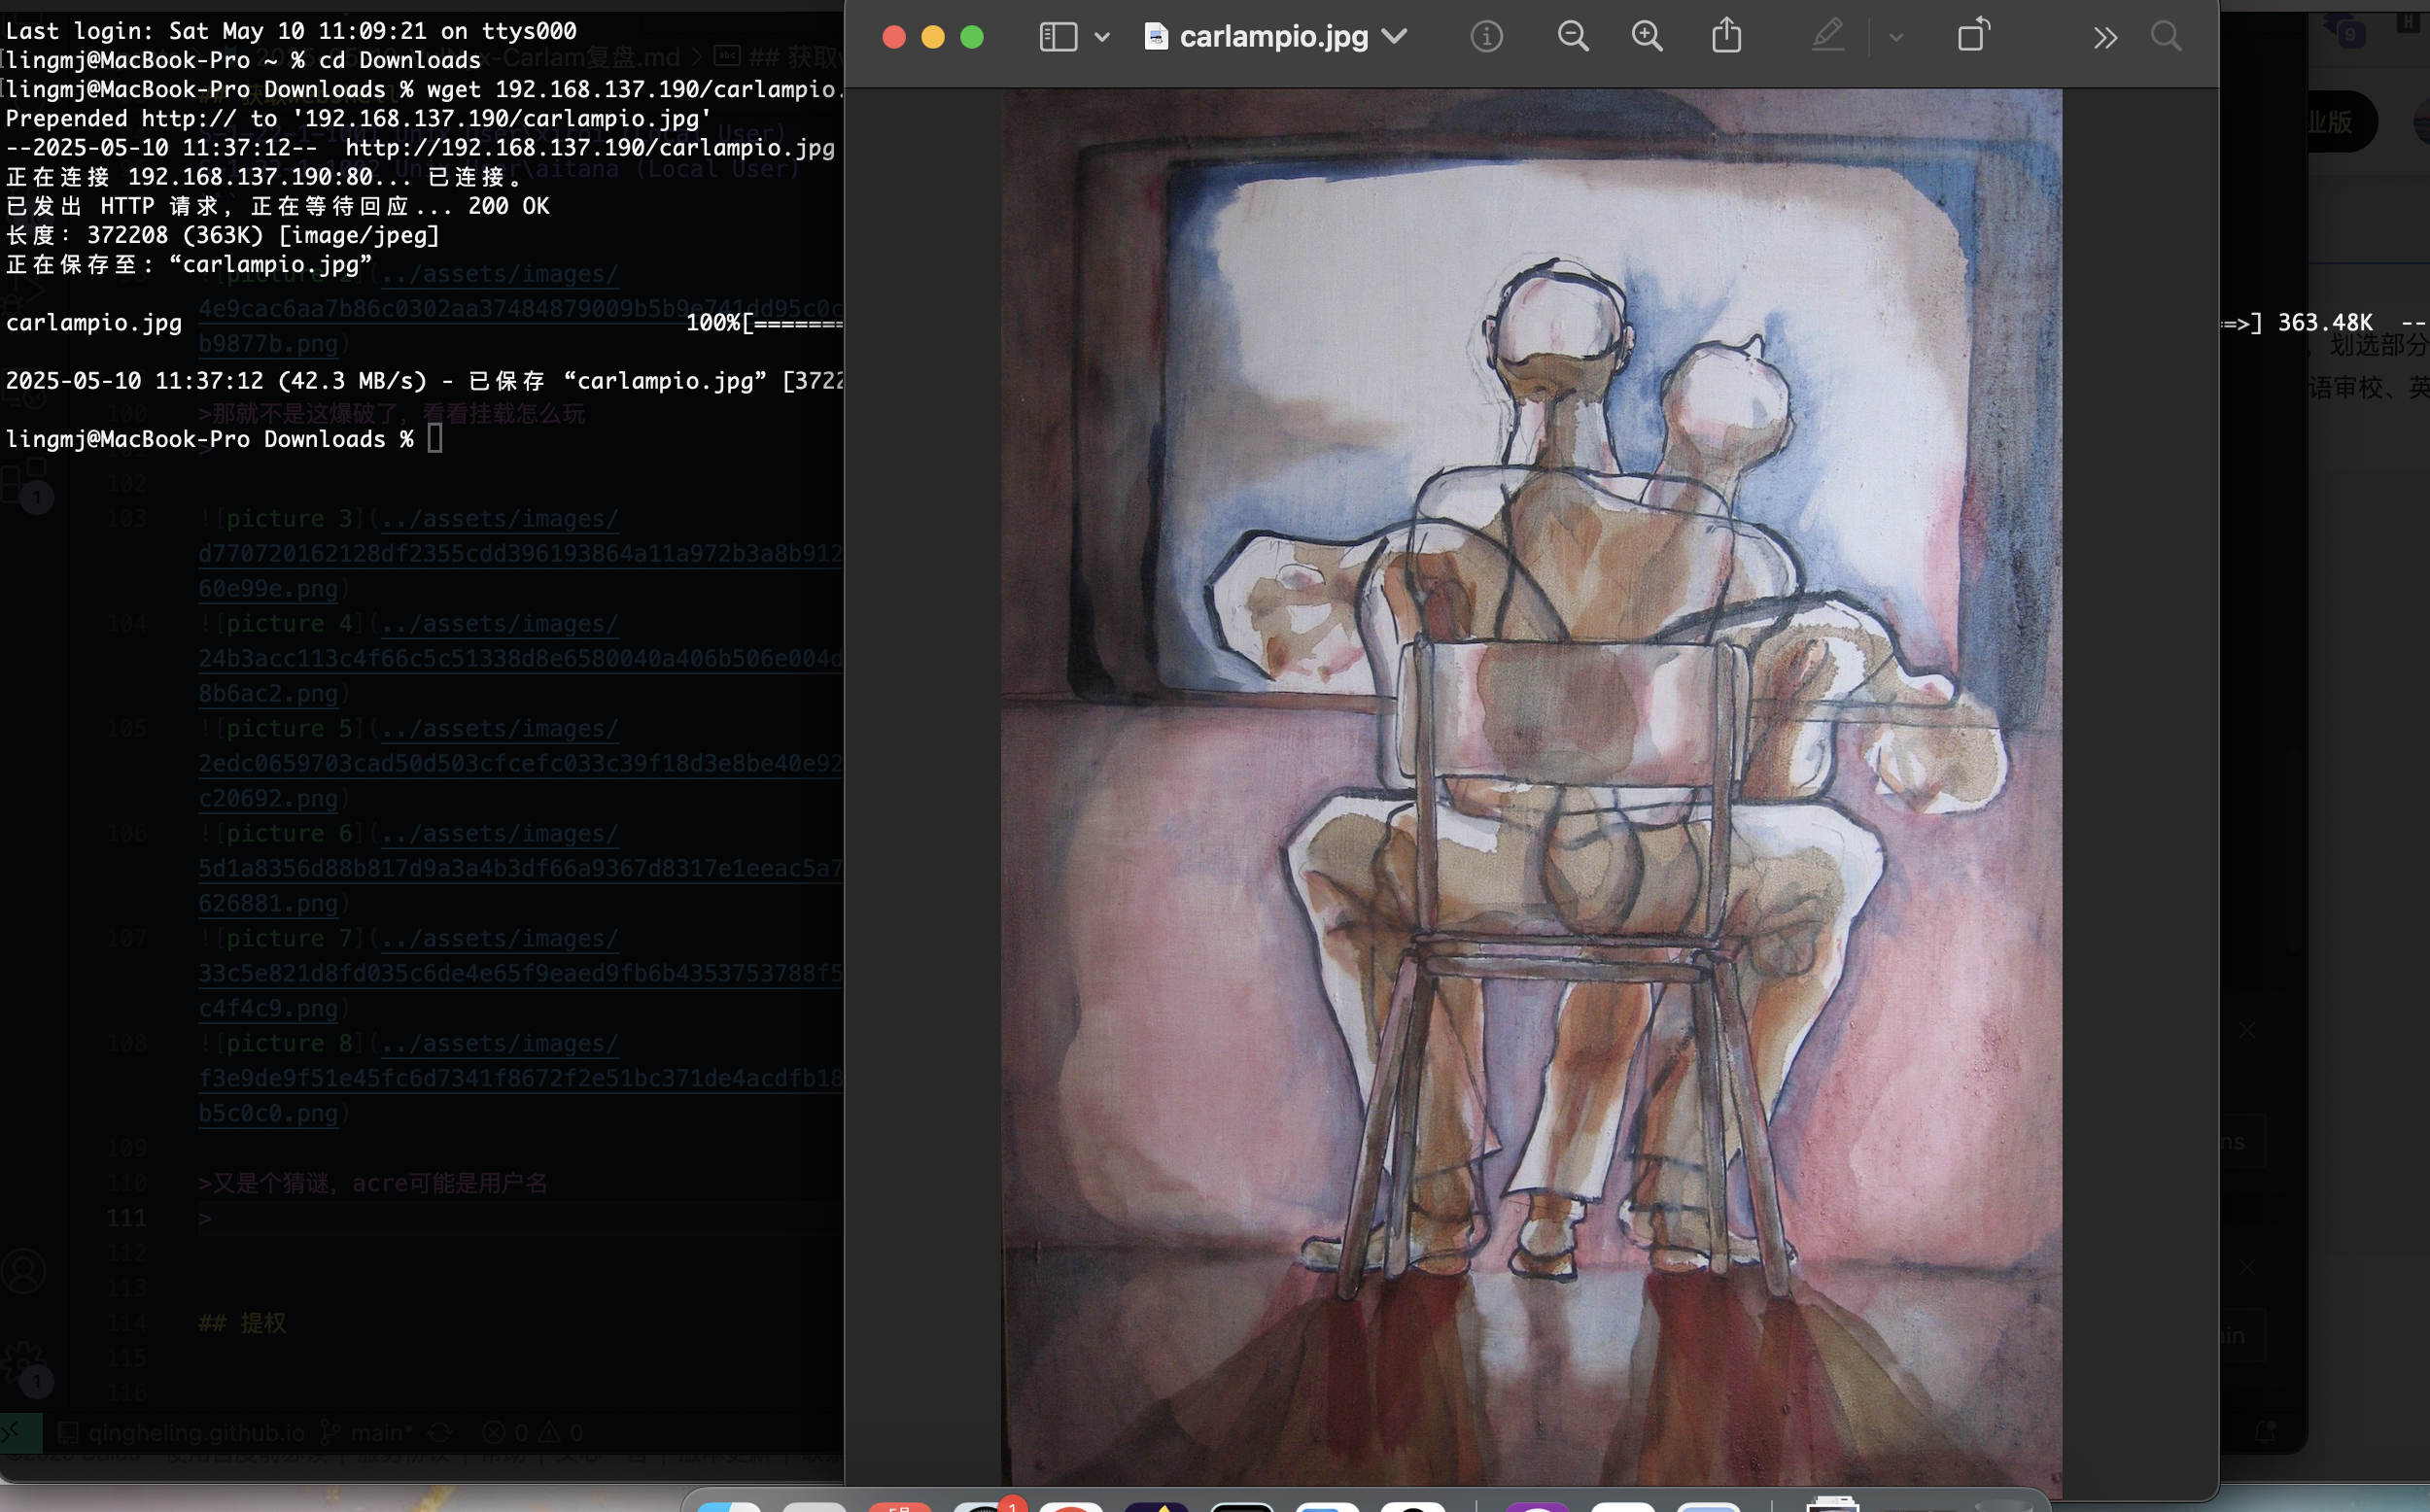Open the VS Code Accounts icon

[24, 1271]
